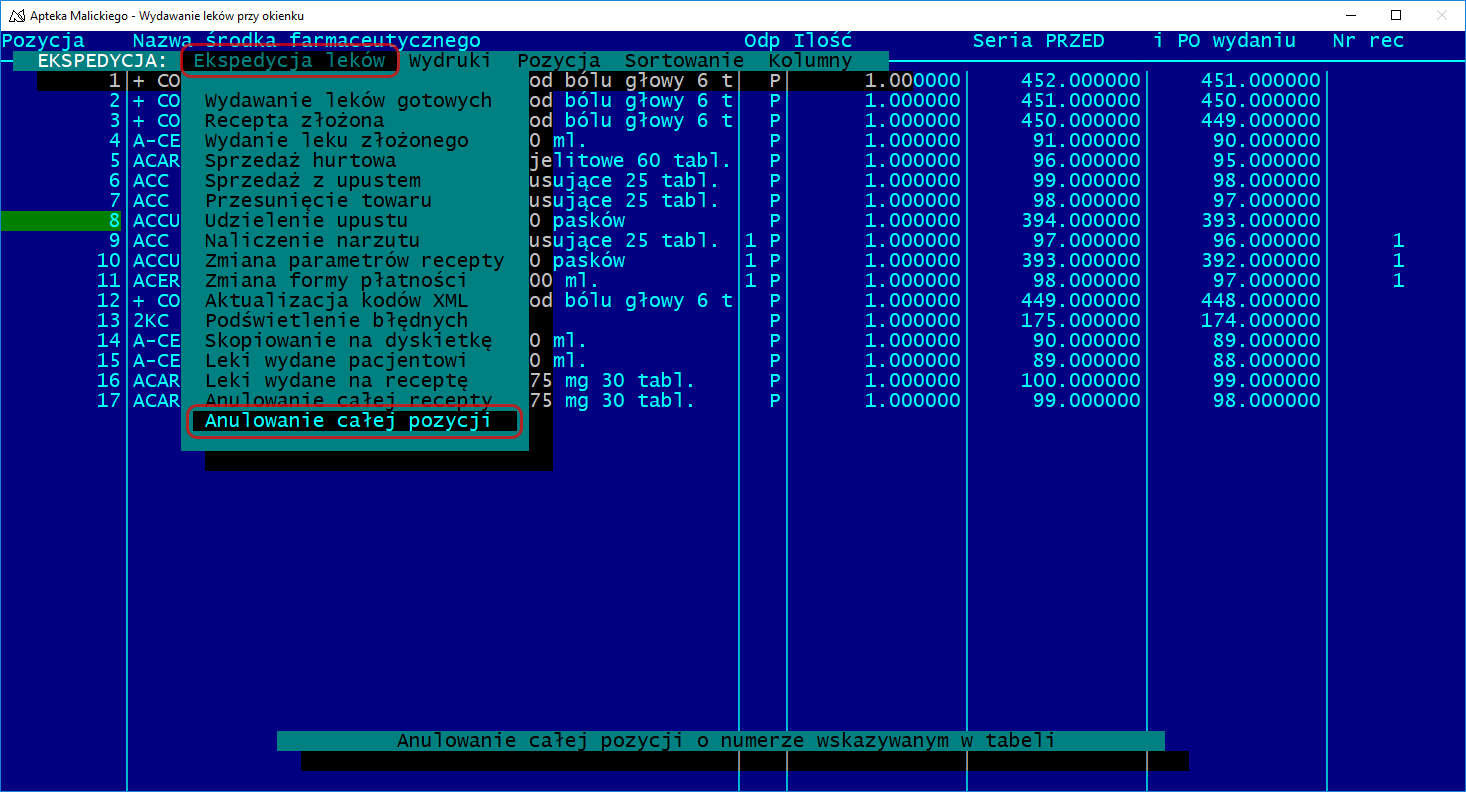Click the app icon in title bar
Viewport: 1466px width, 792px height.
click(x=16, y=16)
